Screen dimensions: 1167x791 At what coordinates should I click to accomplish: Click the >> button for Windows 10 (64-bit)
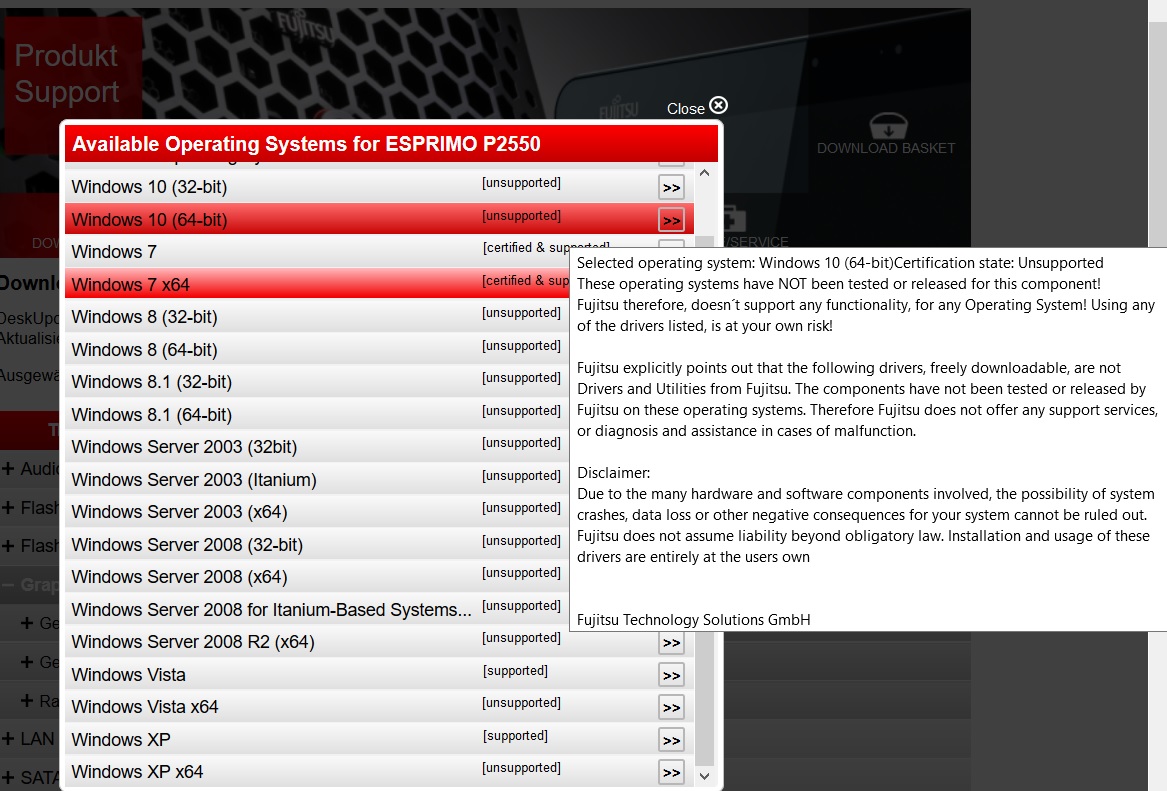671,220
